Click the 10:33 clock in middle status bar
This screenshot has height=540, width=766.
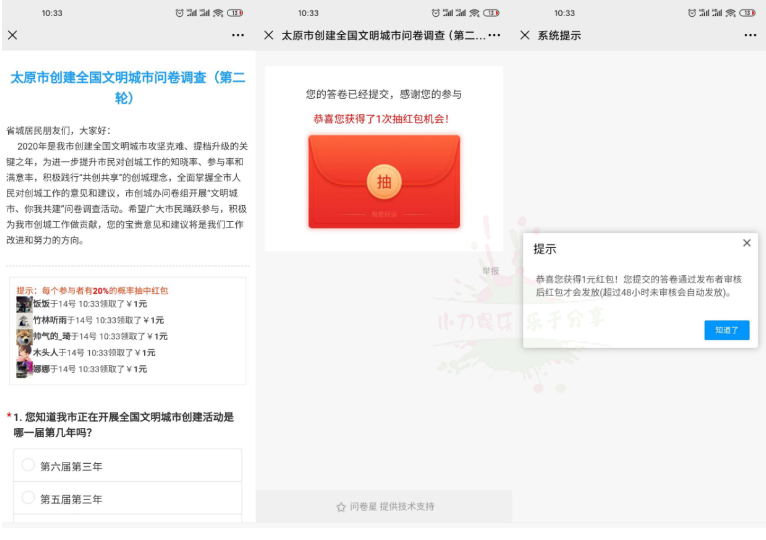(x=308, y=13)
